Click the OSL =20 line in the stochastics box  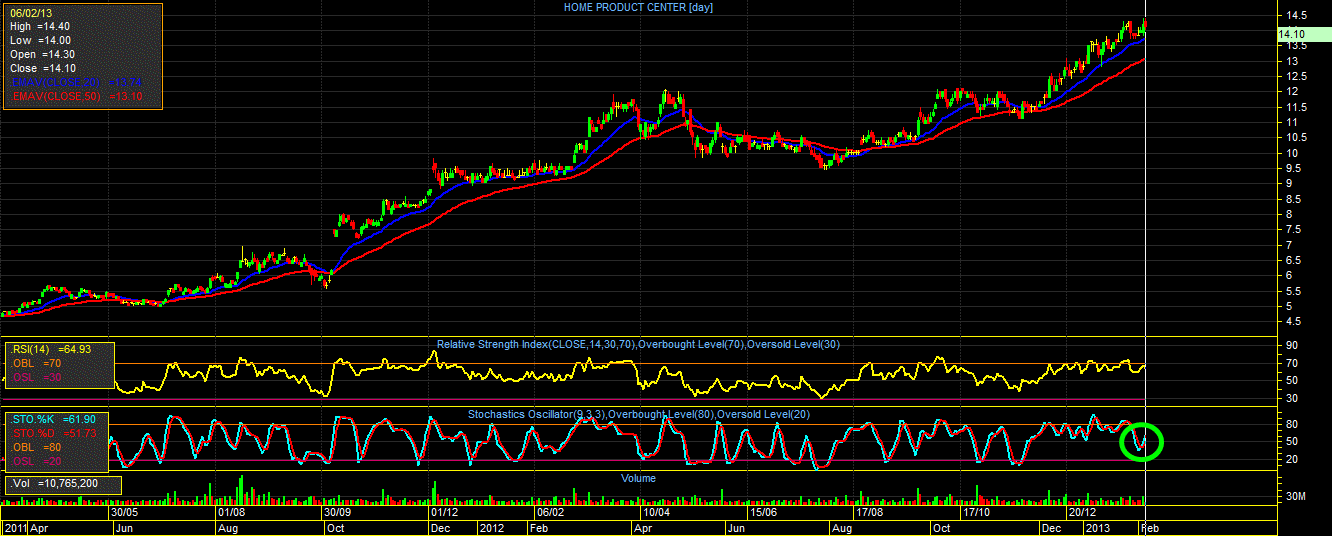click(37, 461)
